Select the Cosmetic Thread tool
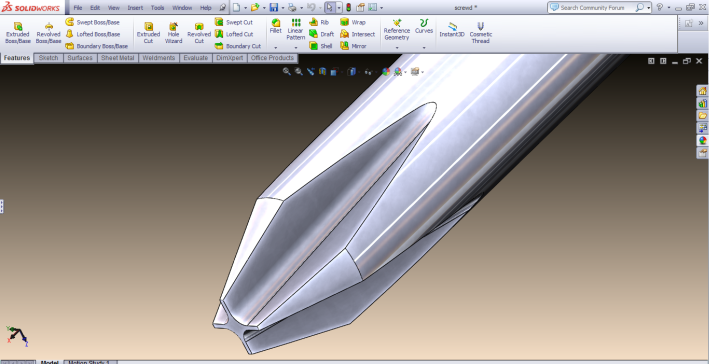This screenshot has height=364, width=718. (x=480, y=33)
